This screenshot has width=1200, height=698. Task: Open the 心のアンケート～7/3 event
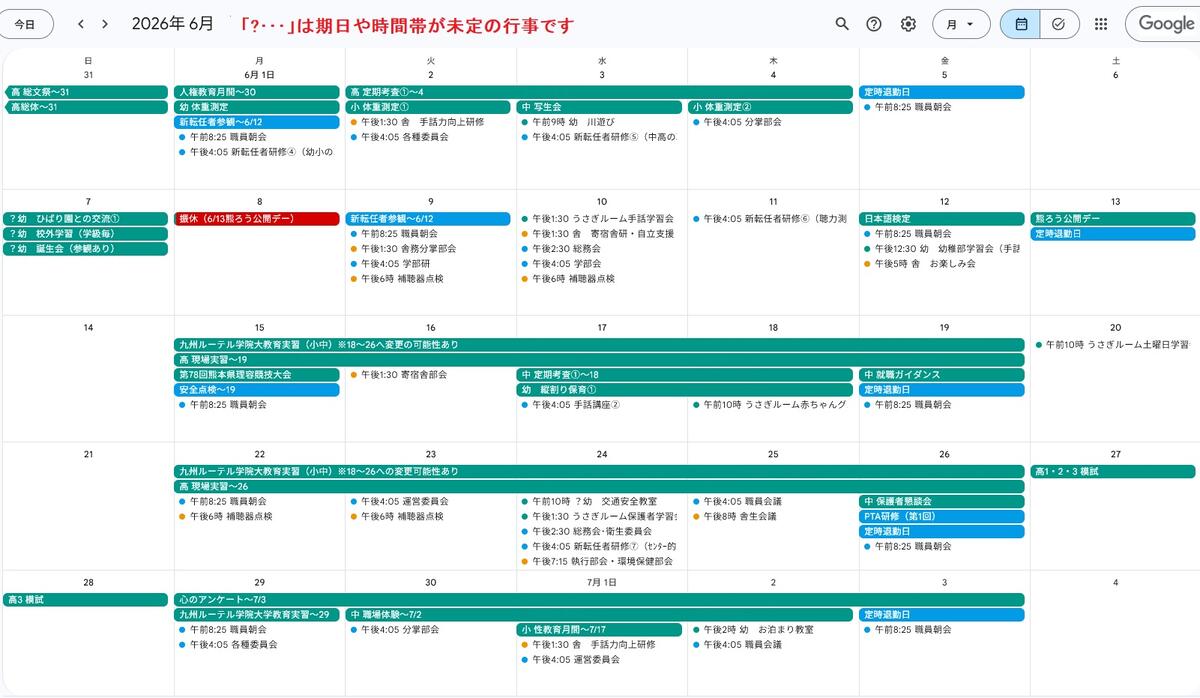600,600
